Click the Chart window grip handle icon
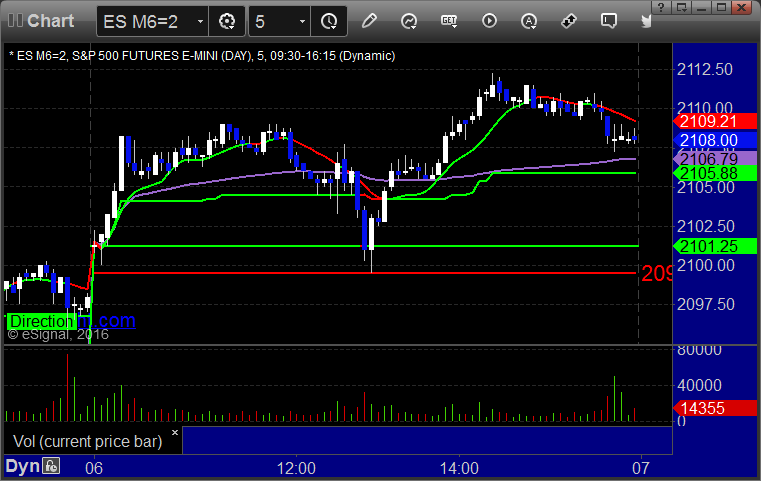The height and width of the screenshot is (481, 761). [x=15, y=20]
